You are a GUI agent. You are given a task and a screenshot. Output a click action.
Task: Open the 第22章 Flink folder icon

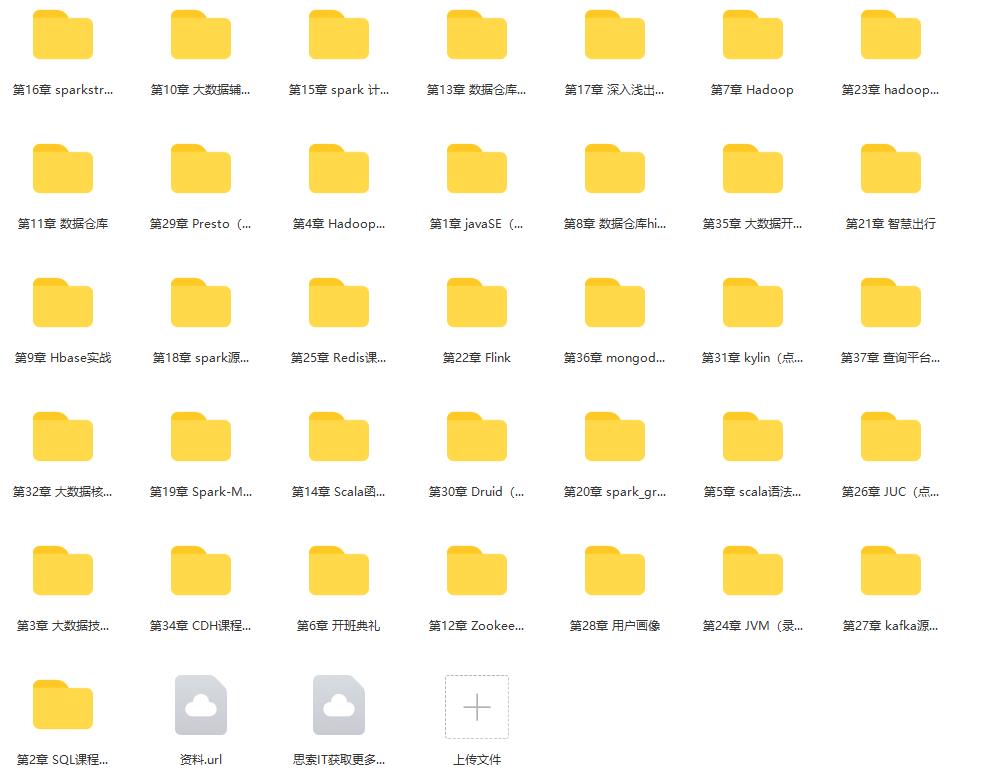click(477, 304)
